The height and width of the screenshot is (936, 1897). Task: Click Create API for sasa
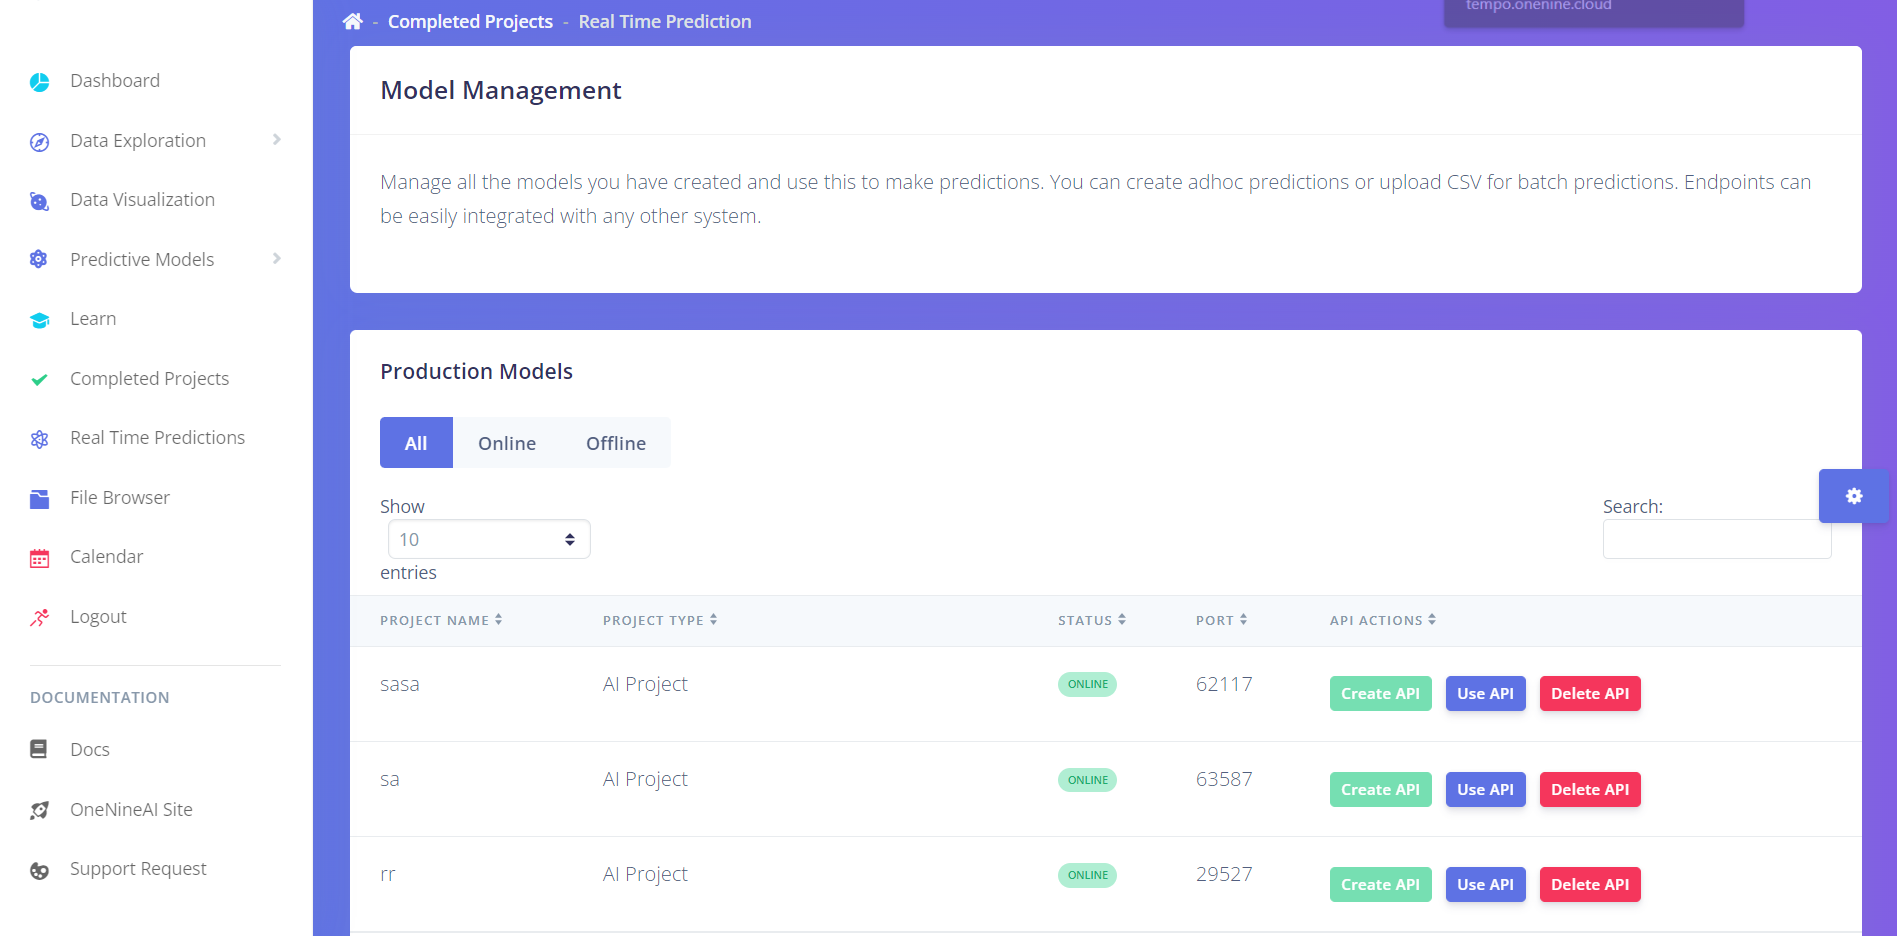1380,694
